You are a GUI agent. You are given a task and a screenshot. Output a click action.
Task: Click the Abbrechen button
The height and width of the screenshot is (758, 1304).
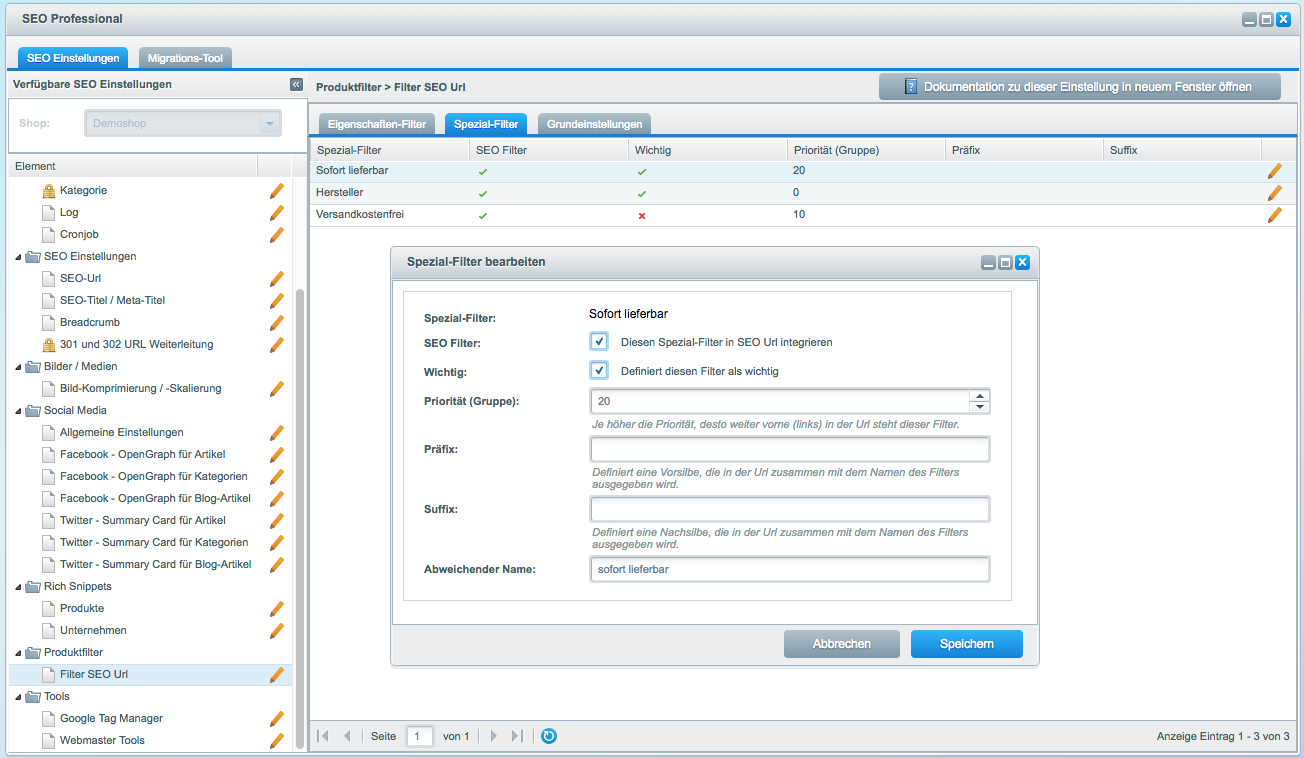tap(841, 644)
